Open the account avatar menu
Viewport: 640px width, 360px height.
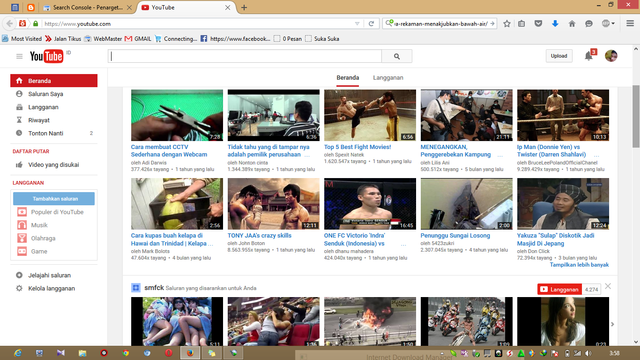[611, 56]
